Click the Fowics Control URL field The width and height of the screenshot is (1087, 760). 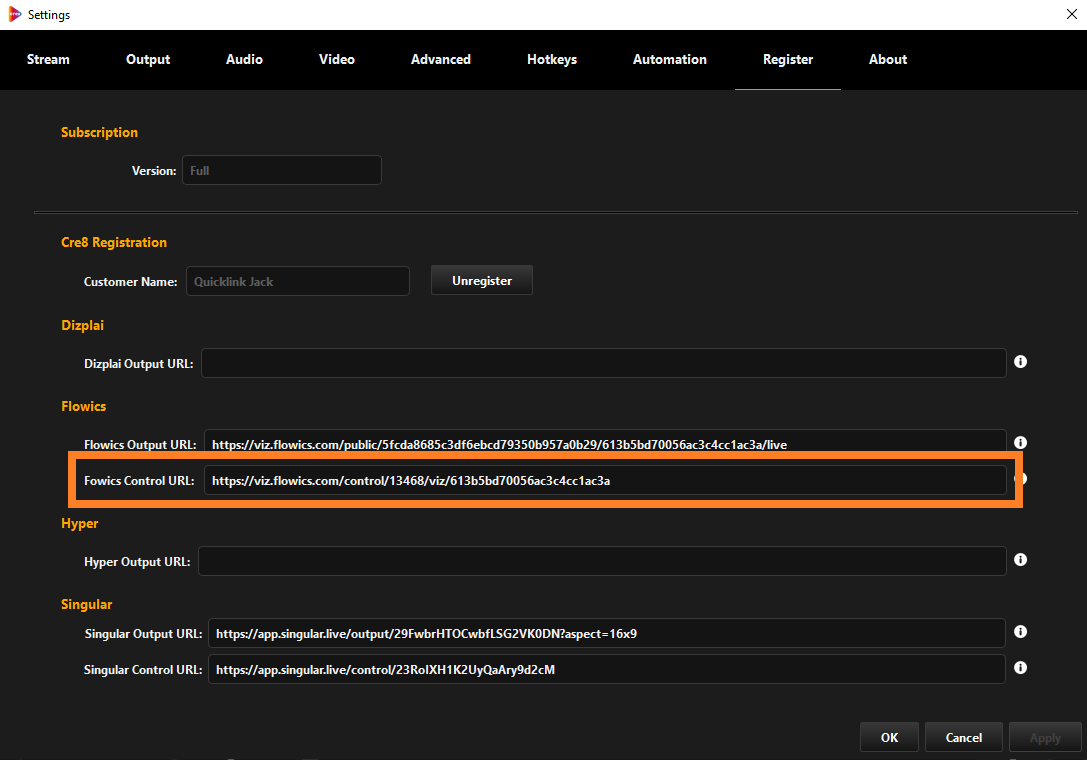click(x=605, y=480)
